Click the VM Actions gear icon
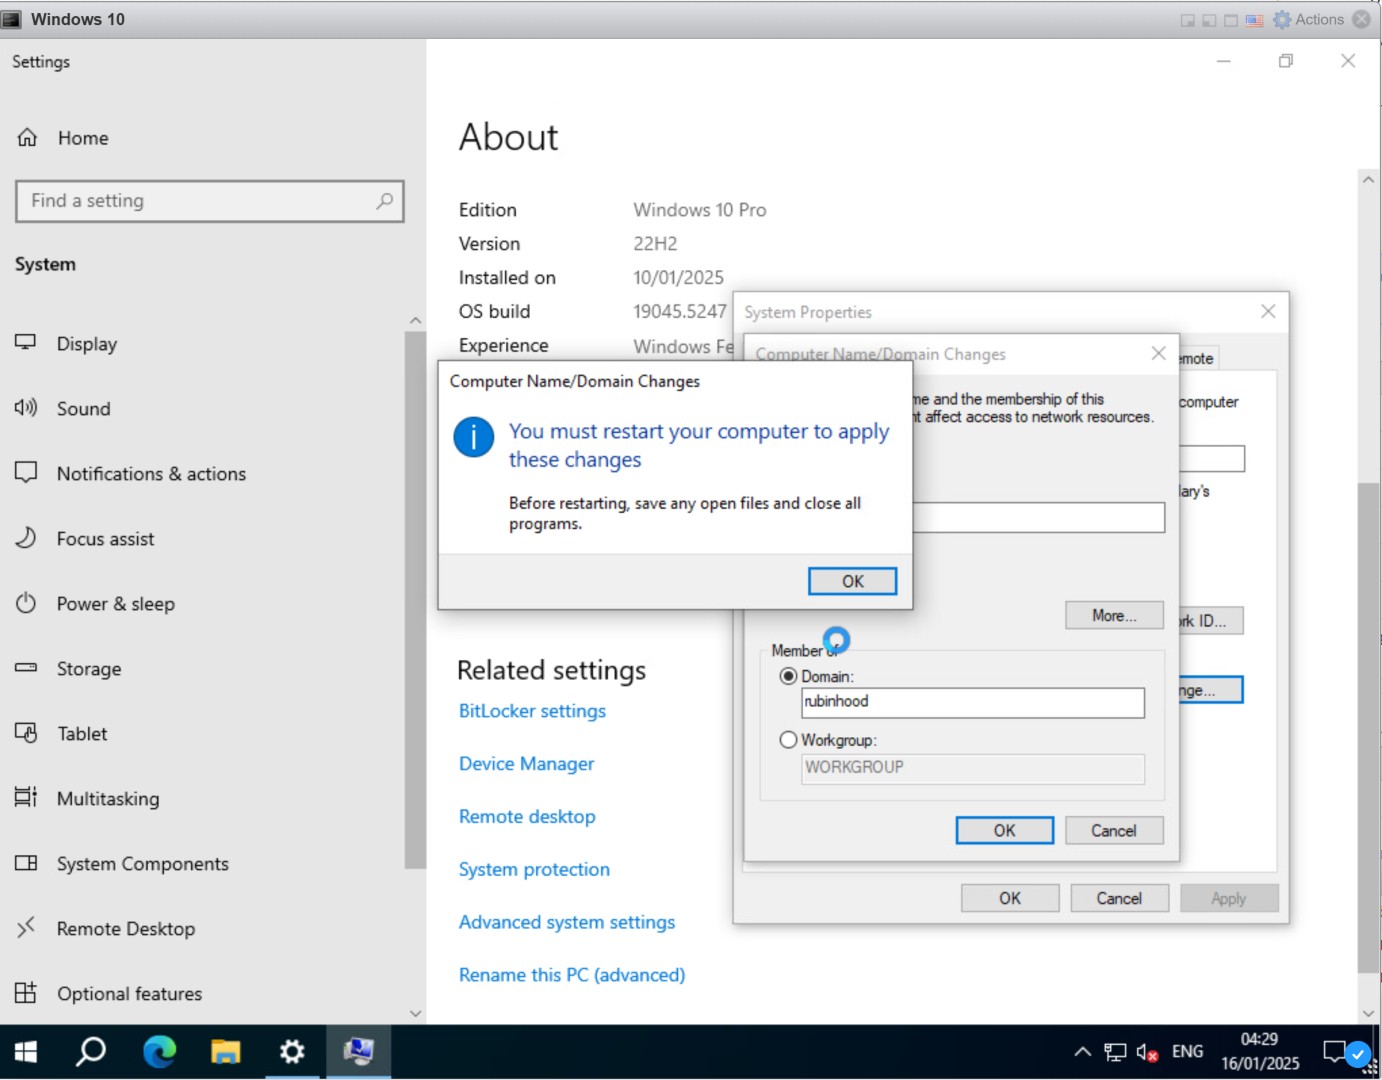 (x=1282, y=20)
